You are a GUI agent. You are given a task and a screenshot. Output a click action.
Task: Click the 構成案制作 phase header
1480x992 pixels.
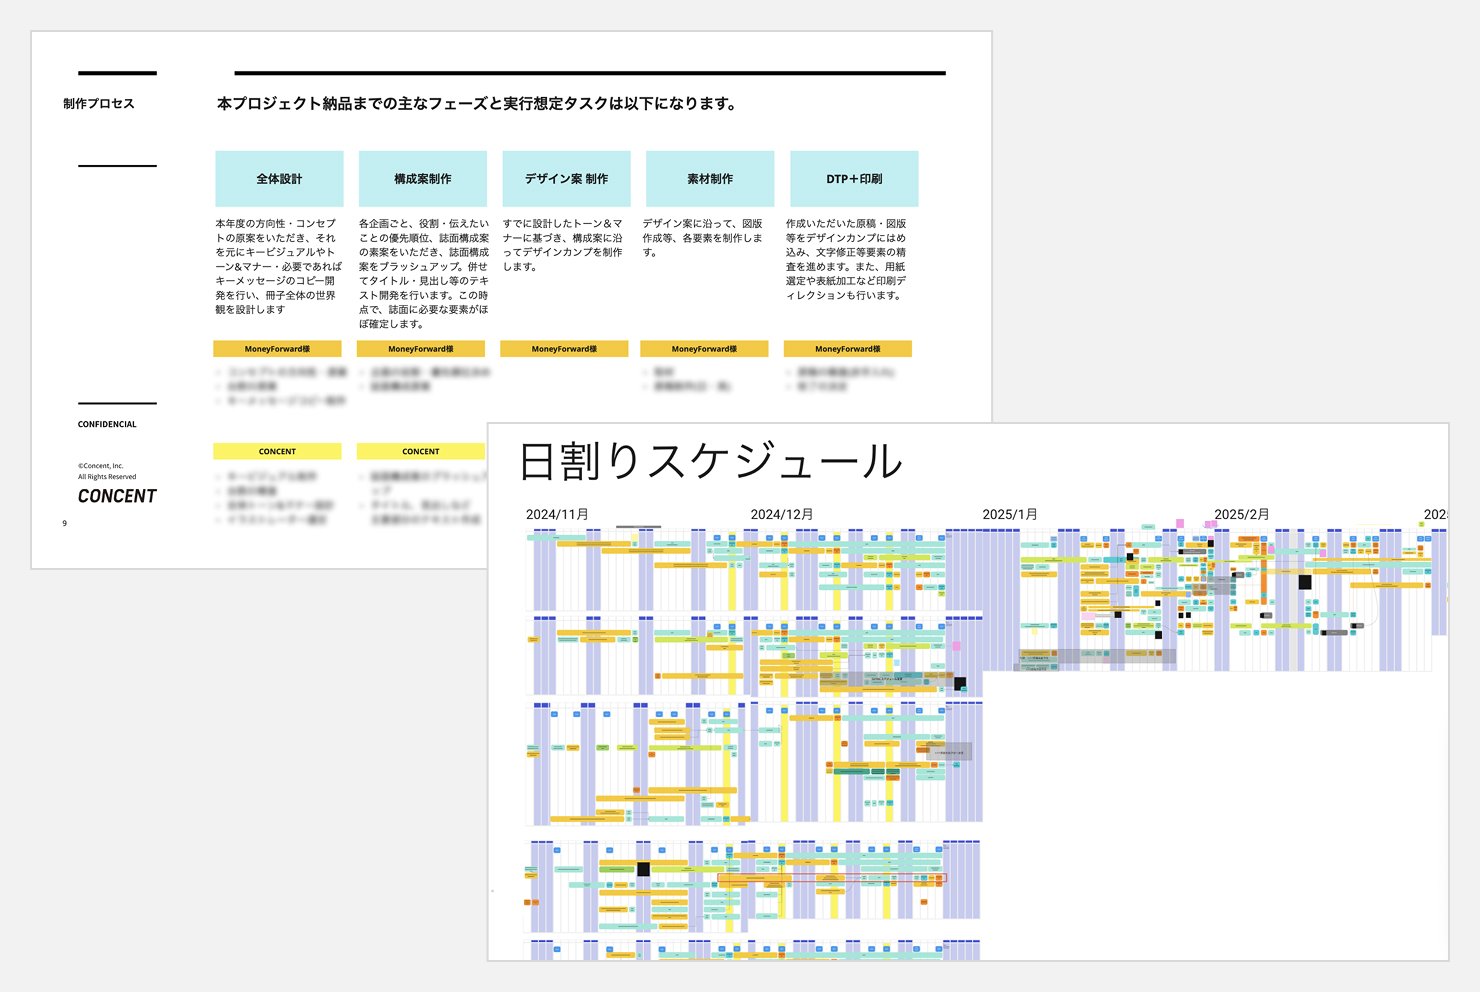[x=422, y=178]
